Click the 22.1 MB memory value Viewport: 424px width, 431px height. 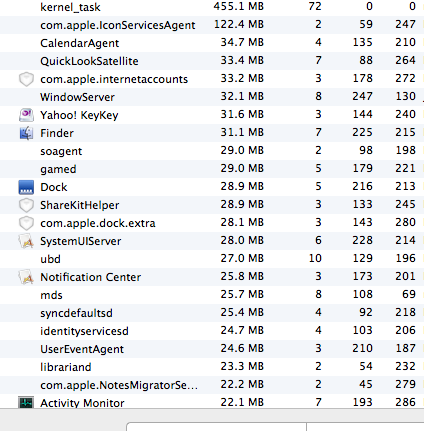click(x=242, y=402)
